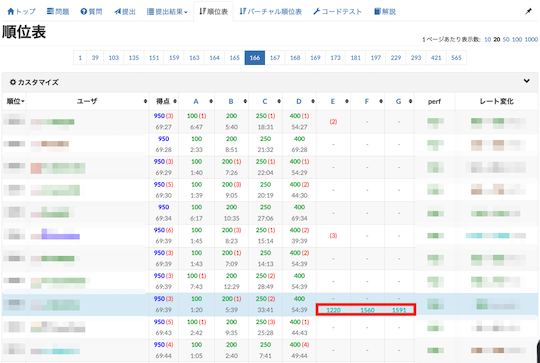Jump to last standings page 565
Viewport: 540px width, 363px height.
456,58
